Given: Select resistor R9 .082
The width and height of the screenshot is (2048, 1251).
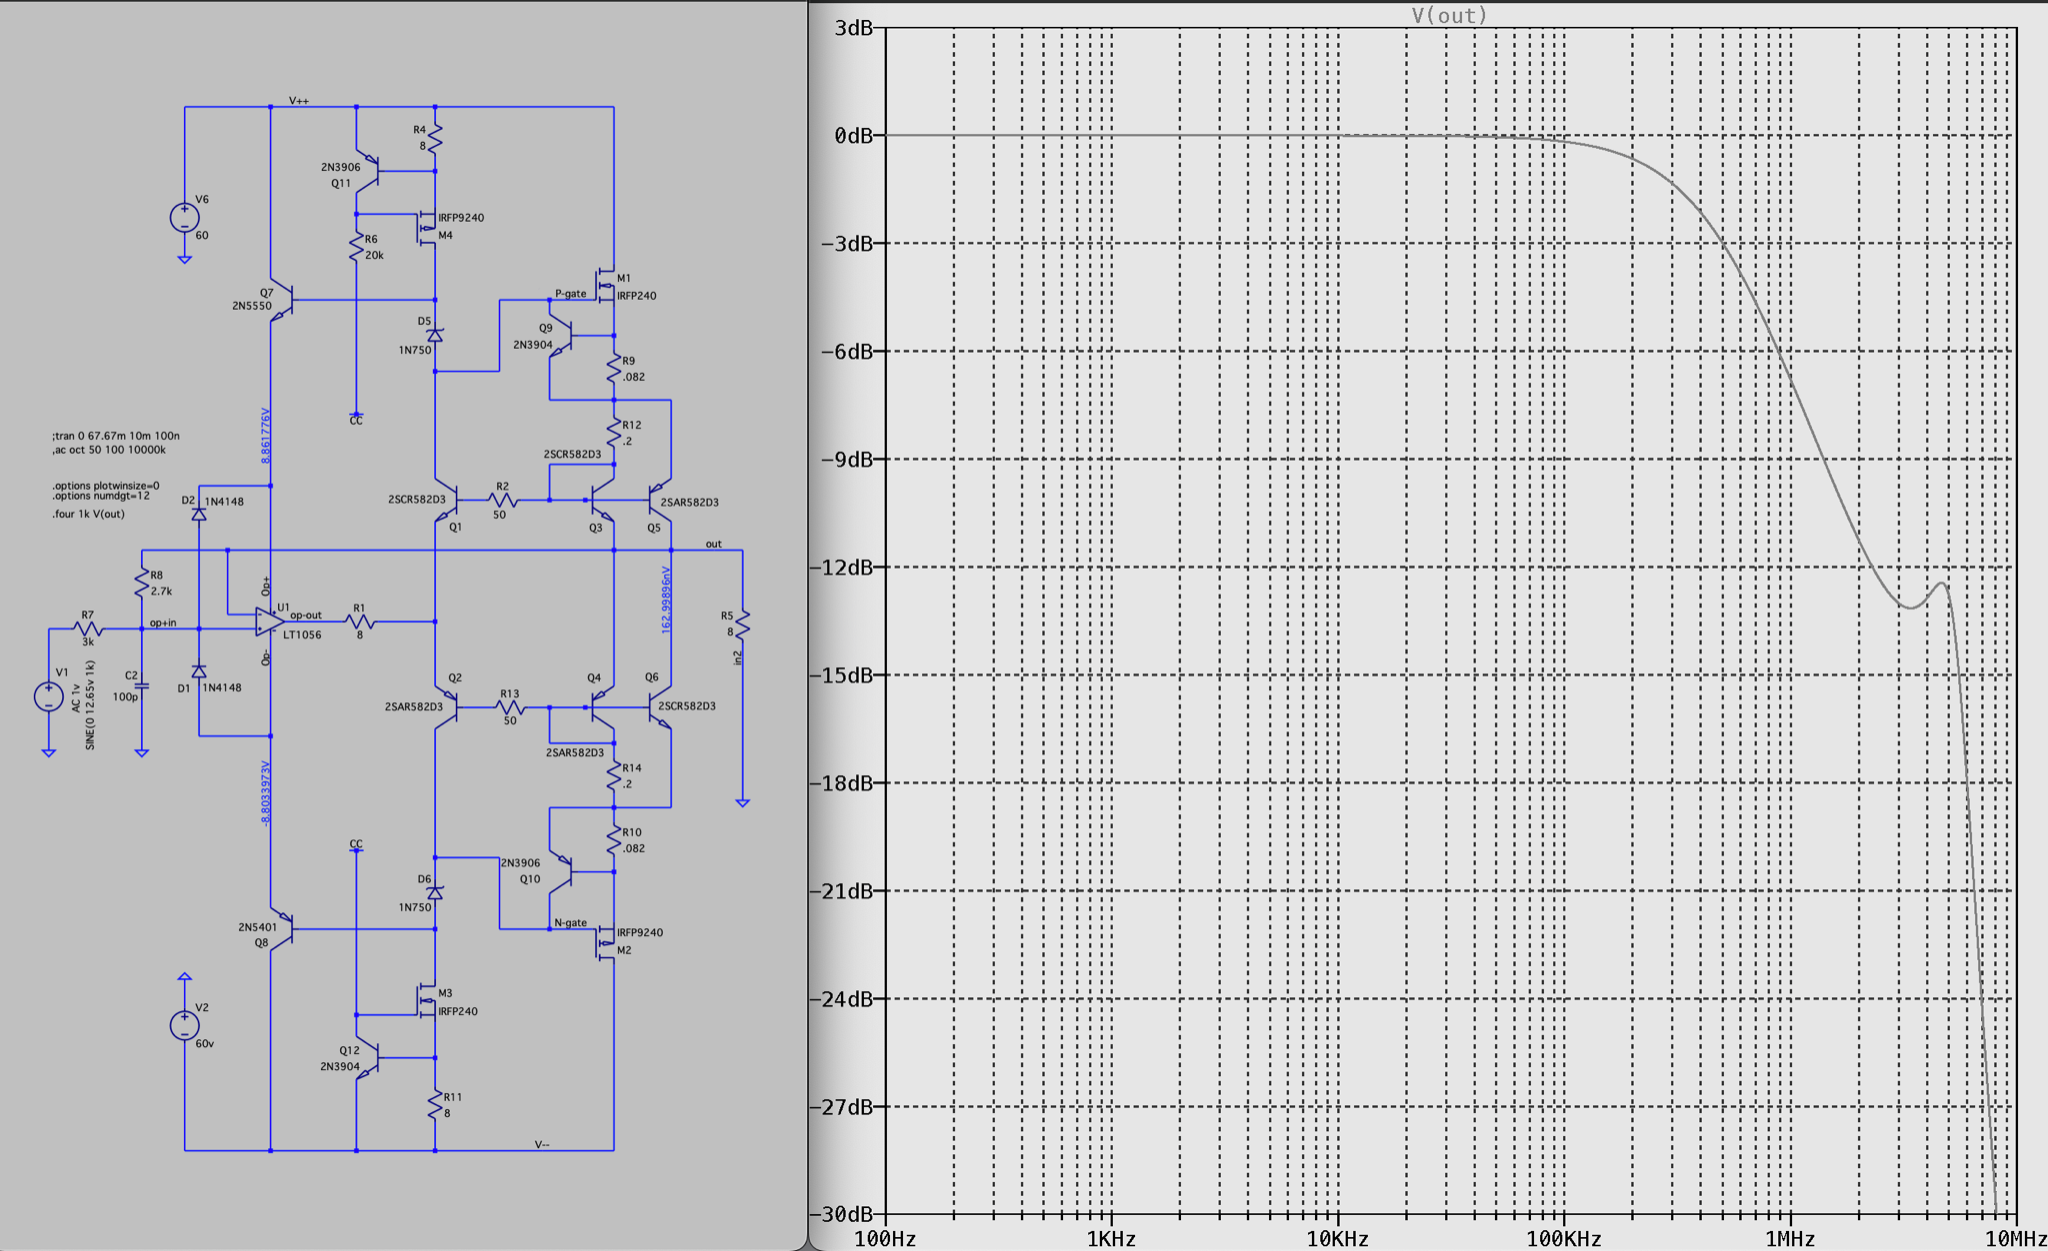Looking at the screenshot, I should (x=614, y=369).
